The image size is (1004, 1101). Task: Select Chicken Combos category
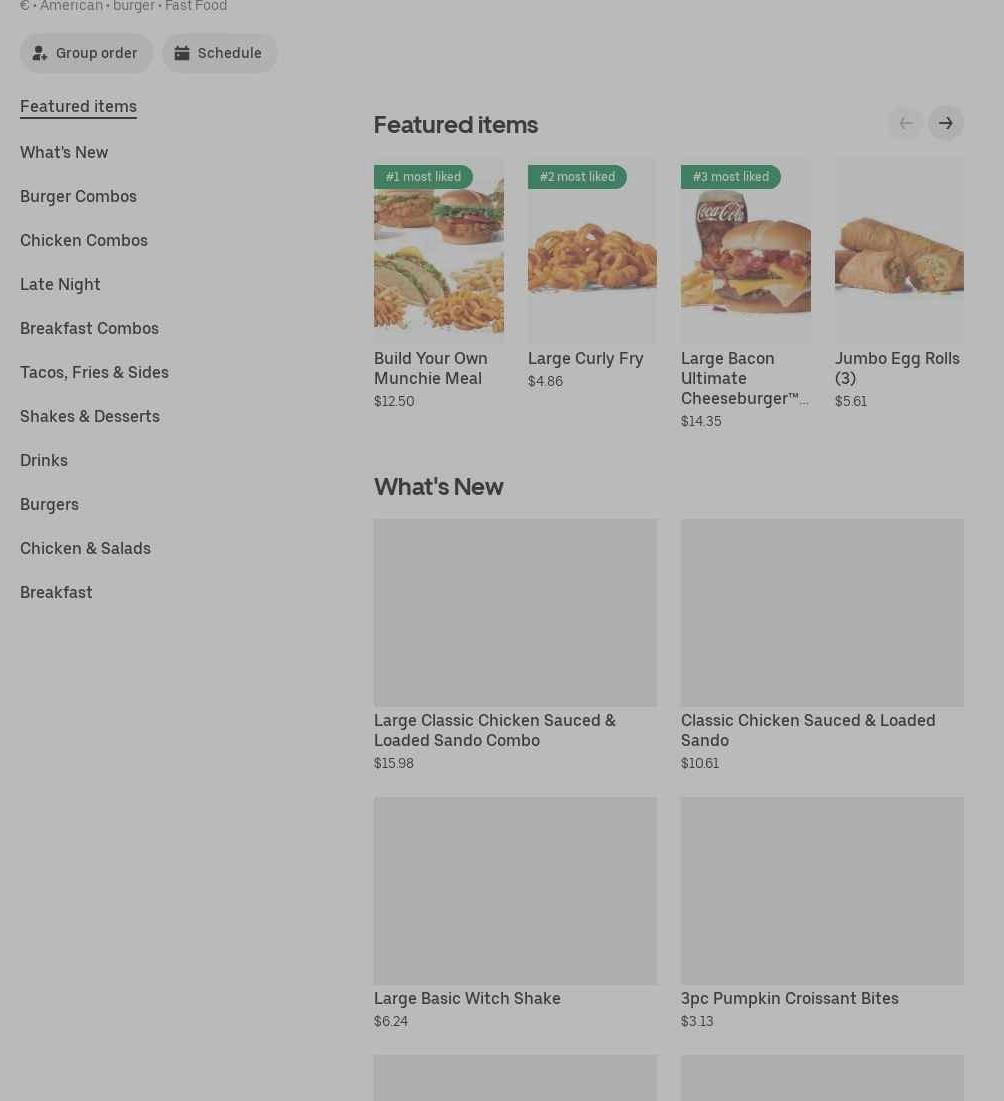84,240
